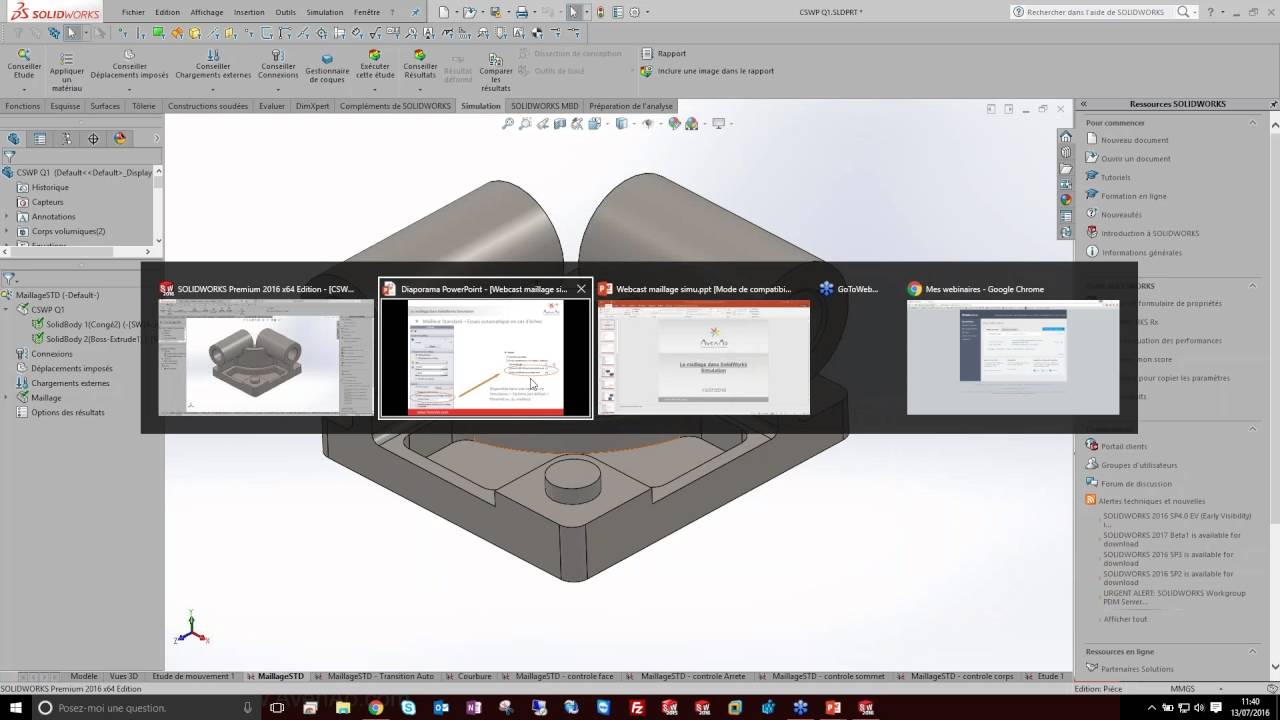The image size is (1280, 720).
Task: Click Formation en ligne link
Action: click(x=1134, y=196)
